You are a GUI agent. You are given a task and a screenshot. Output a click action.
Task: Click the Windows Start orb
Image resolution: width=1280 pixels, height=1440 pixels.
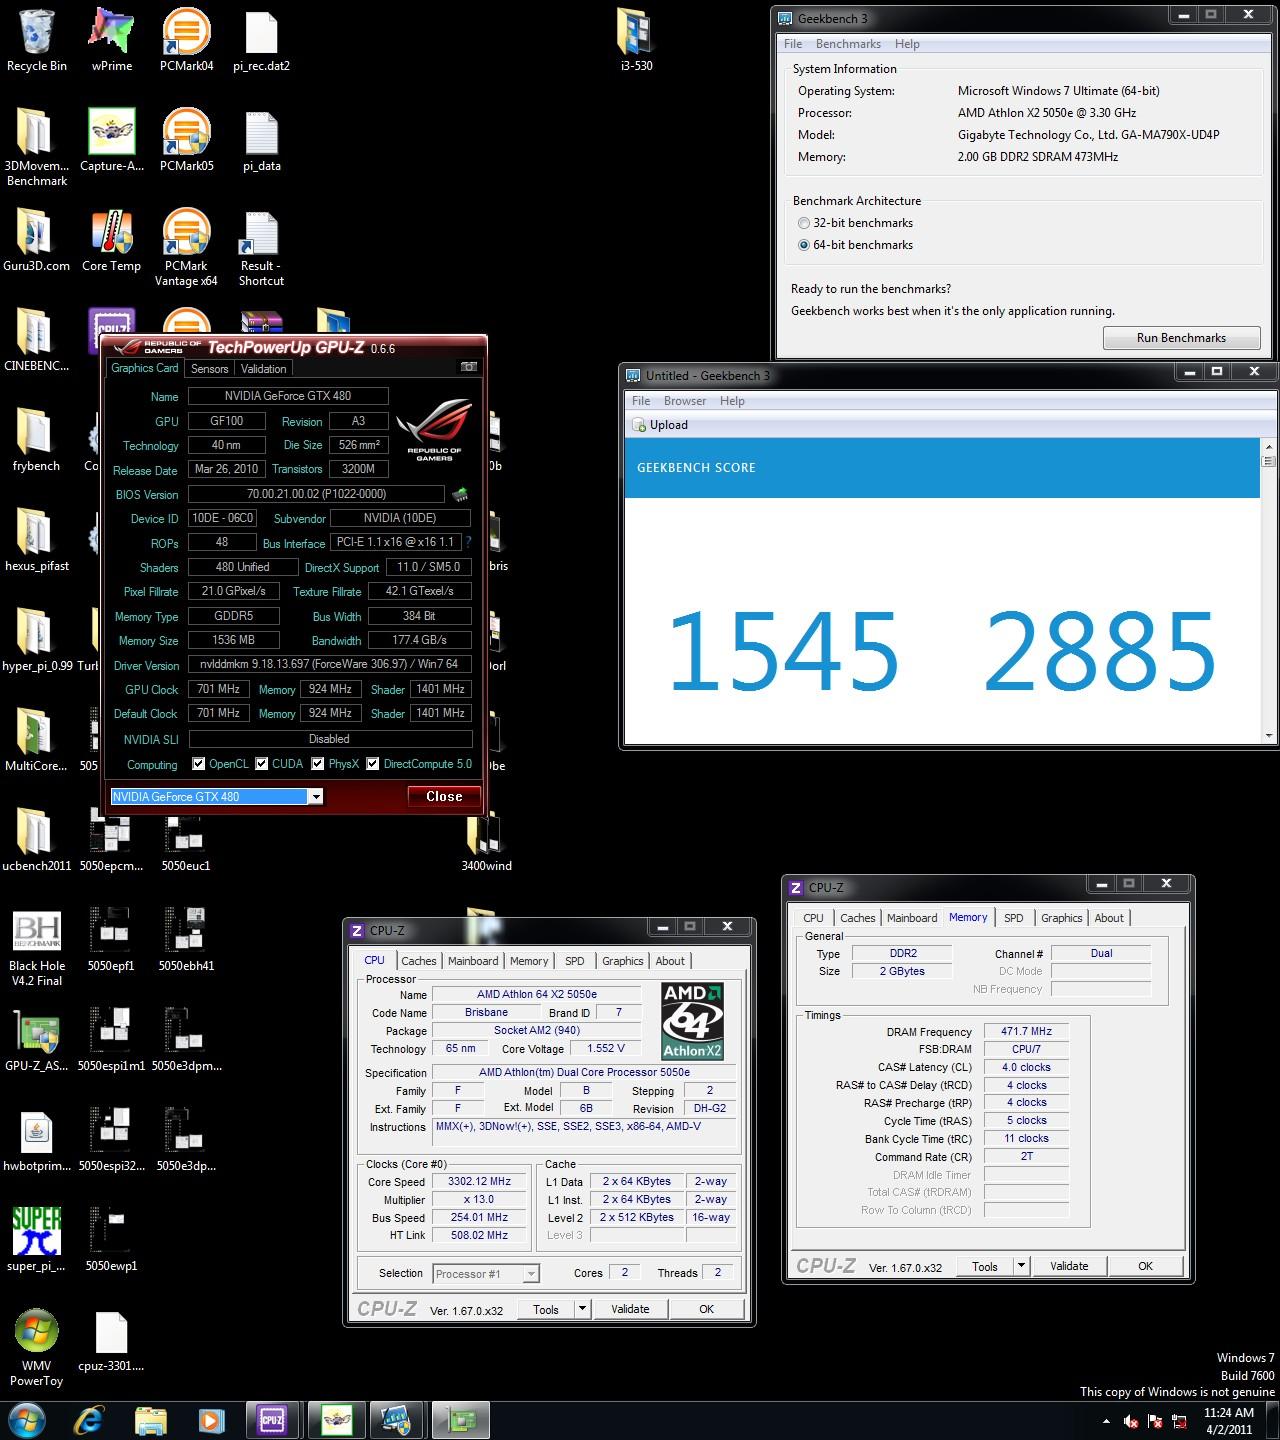pyautogui.click(x=25, y=1418)
